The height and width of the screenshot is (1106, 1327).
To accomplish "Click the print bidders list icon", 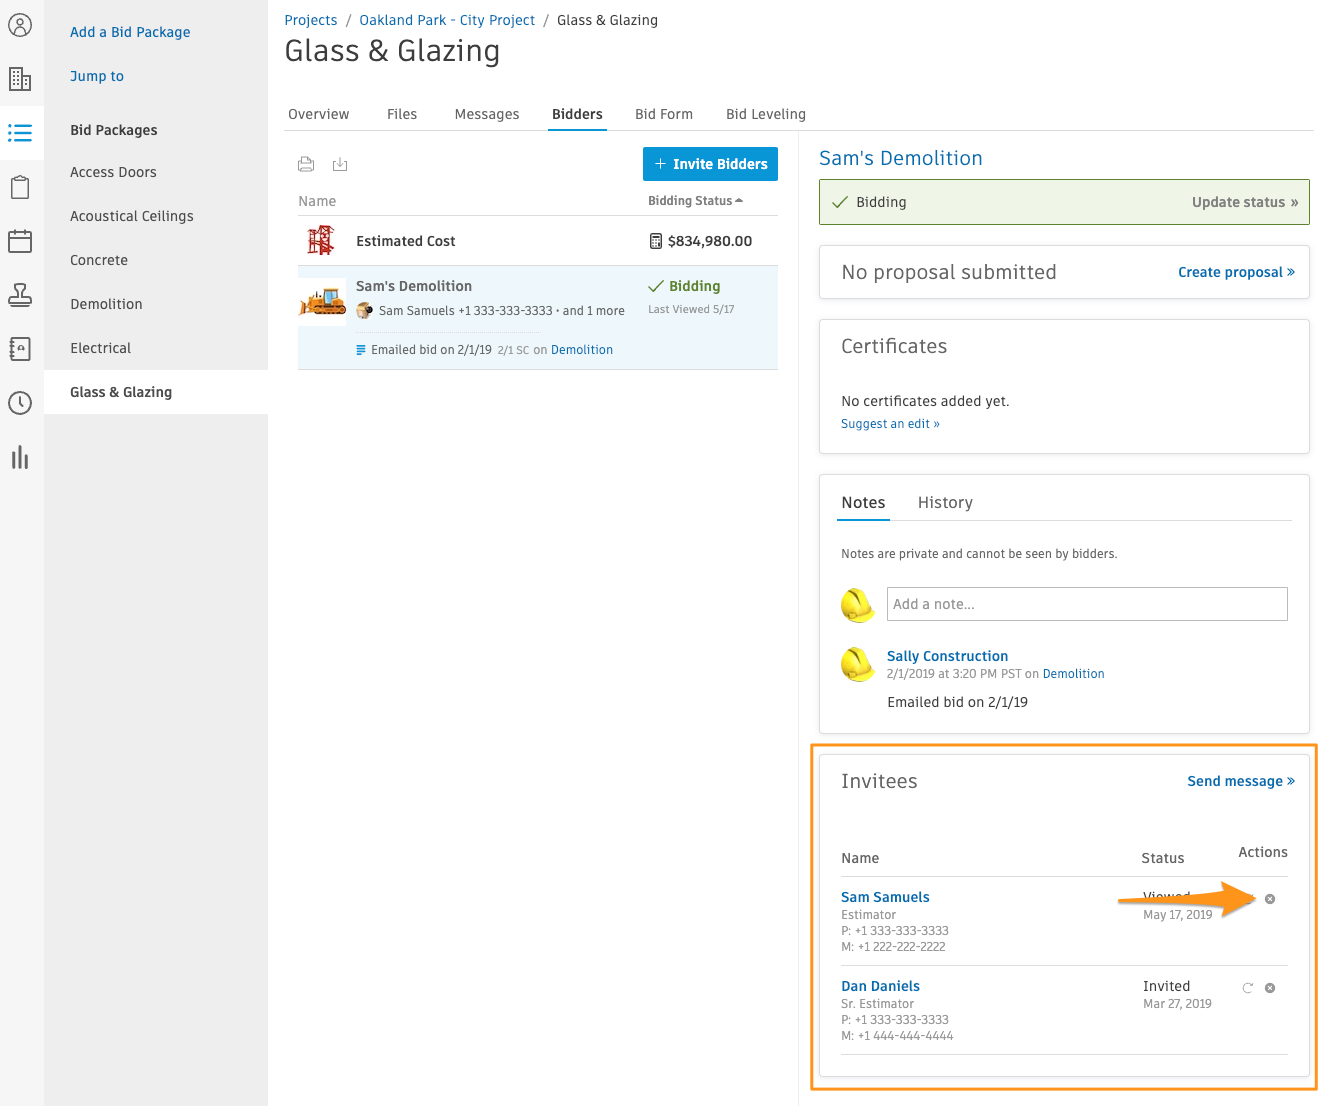I will (x=306, y=164).
